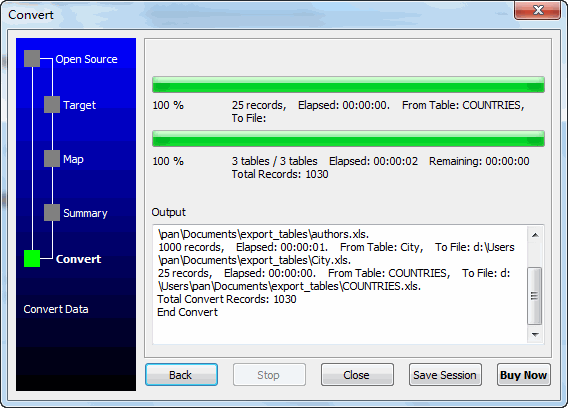Click the output log scroll-up arrow
The height and width of the screenshot is (408, 568).
point(535,235)
